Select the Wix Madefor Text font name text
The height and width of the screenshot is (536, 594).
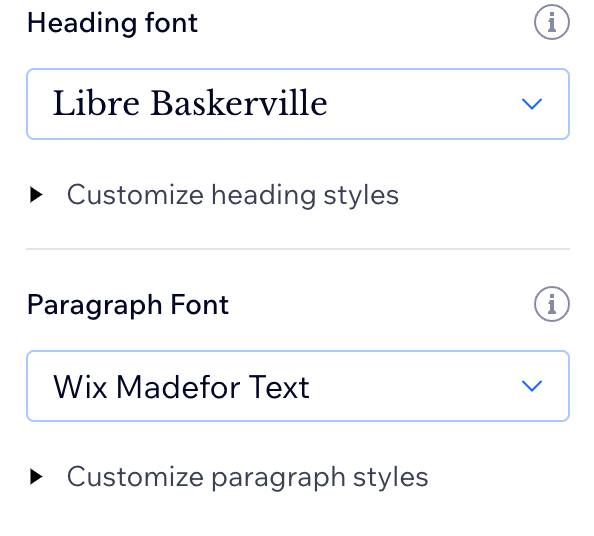(181, 387)
